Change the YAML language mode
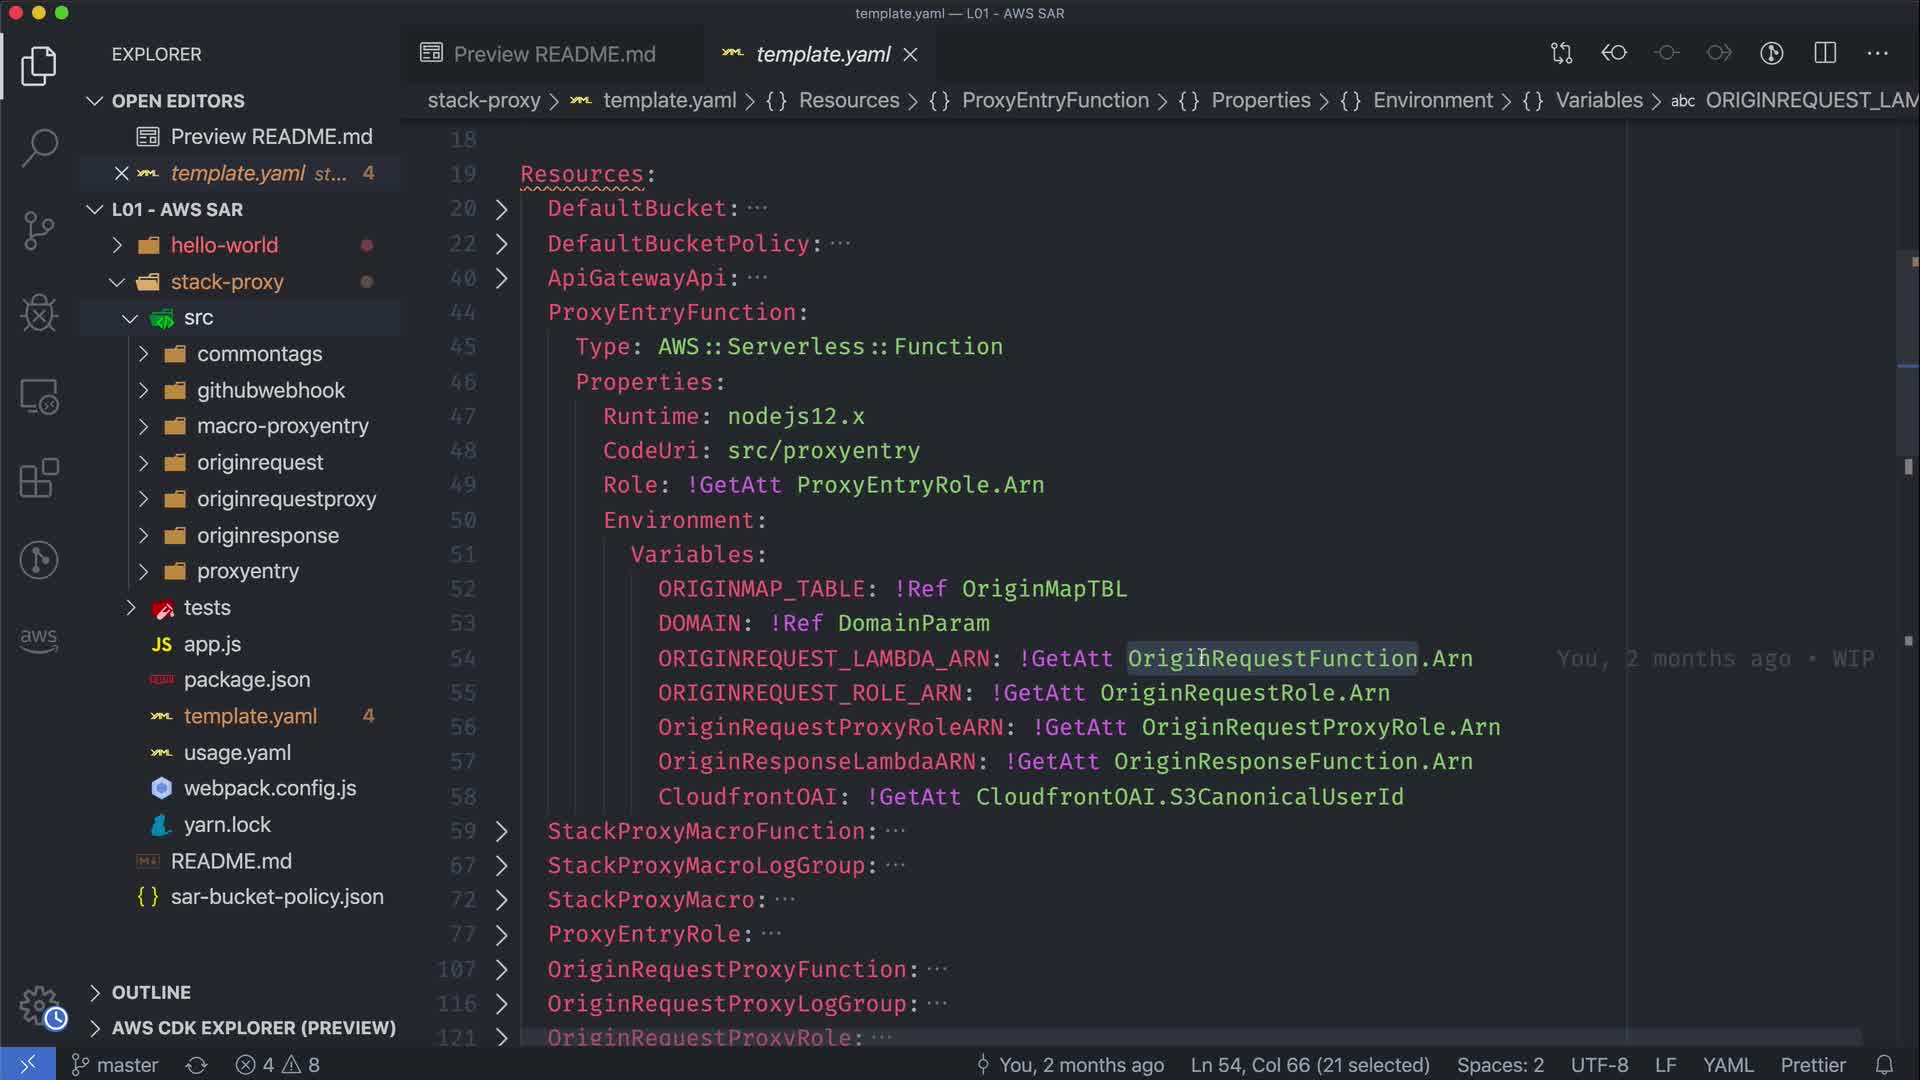This screenshot has height=1080, width=1920. pyautogui.click(x=1727, y=1065)
